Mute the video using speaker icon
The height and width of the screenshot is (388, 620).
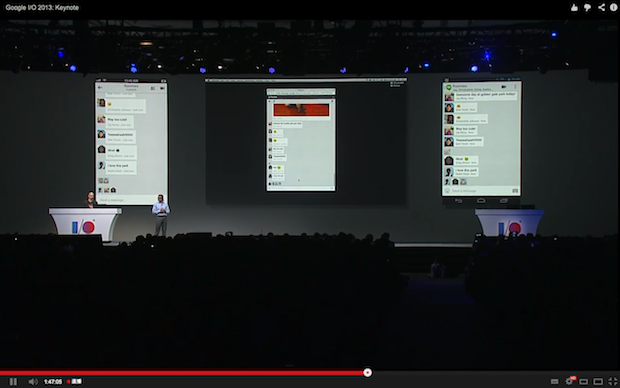pyautogui.click(x=33, y=381)
